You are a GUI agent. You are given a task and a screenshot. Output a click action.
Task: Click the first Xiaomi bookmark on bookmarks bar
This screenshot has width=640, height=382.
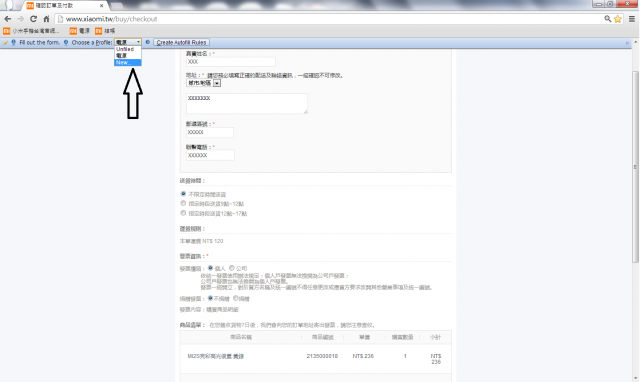tap(31, 31)
